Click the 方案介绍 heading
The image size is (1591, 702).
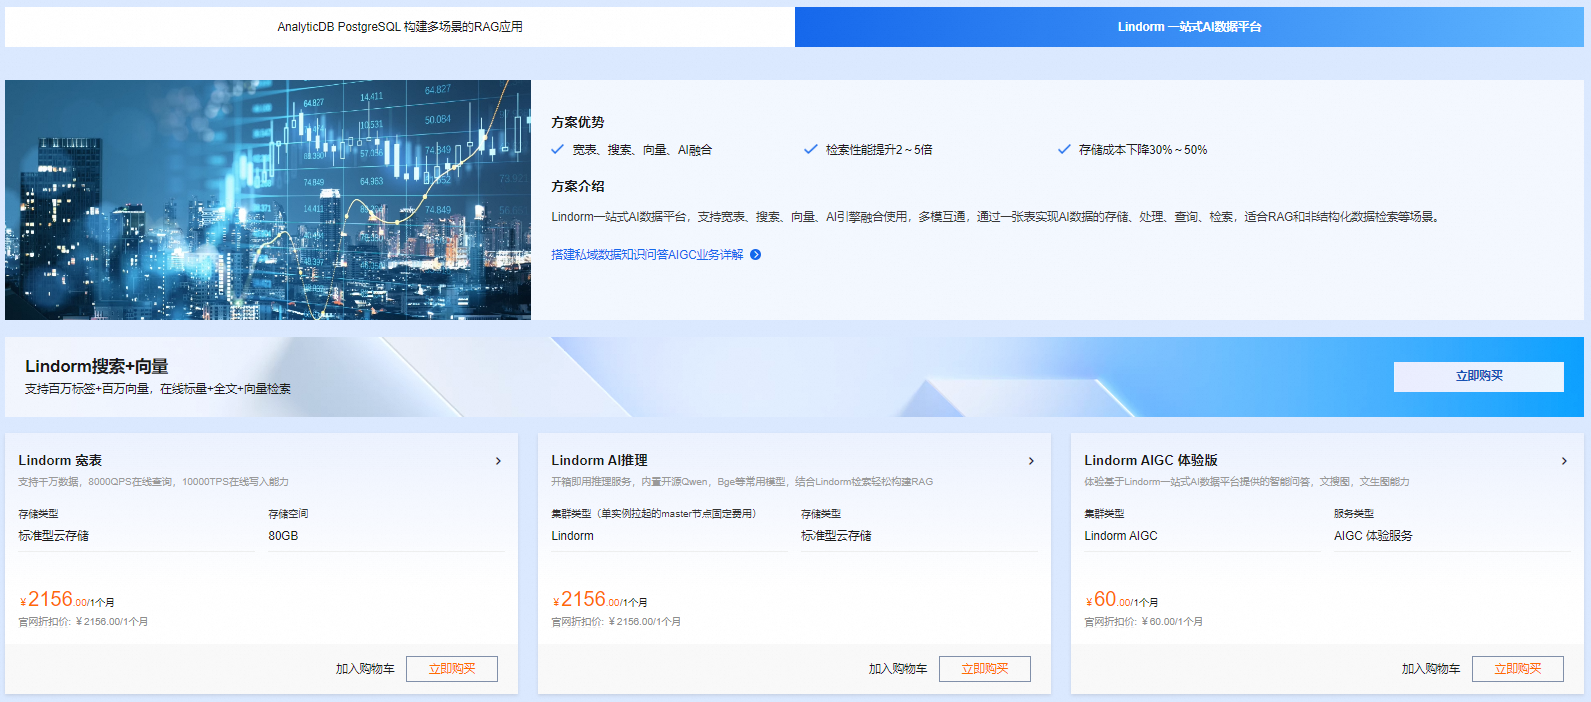[578, 186]
